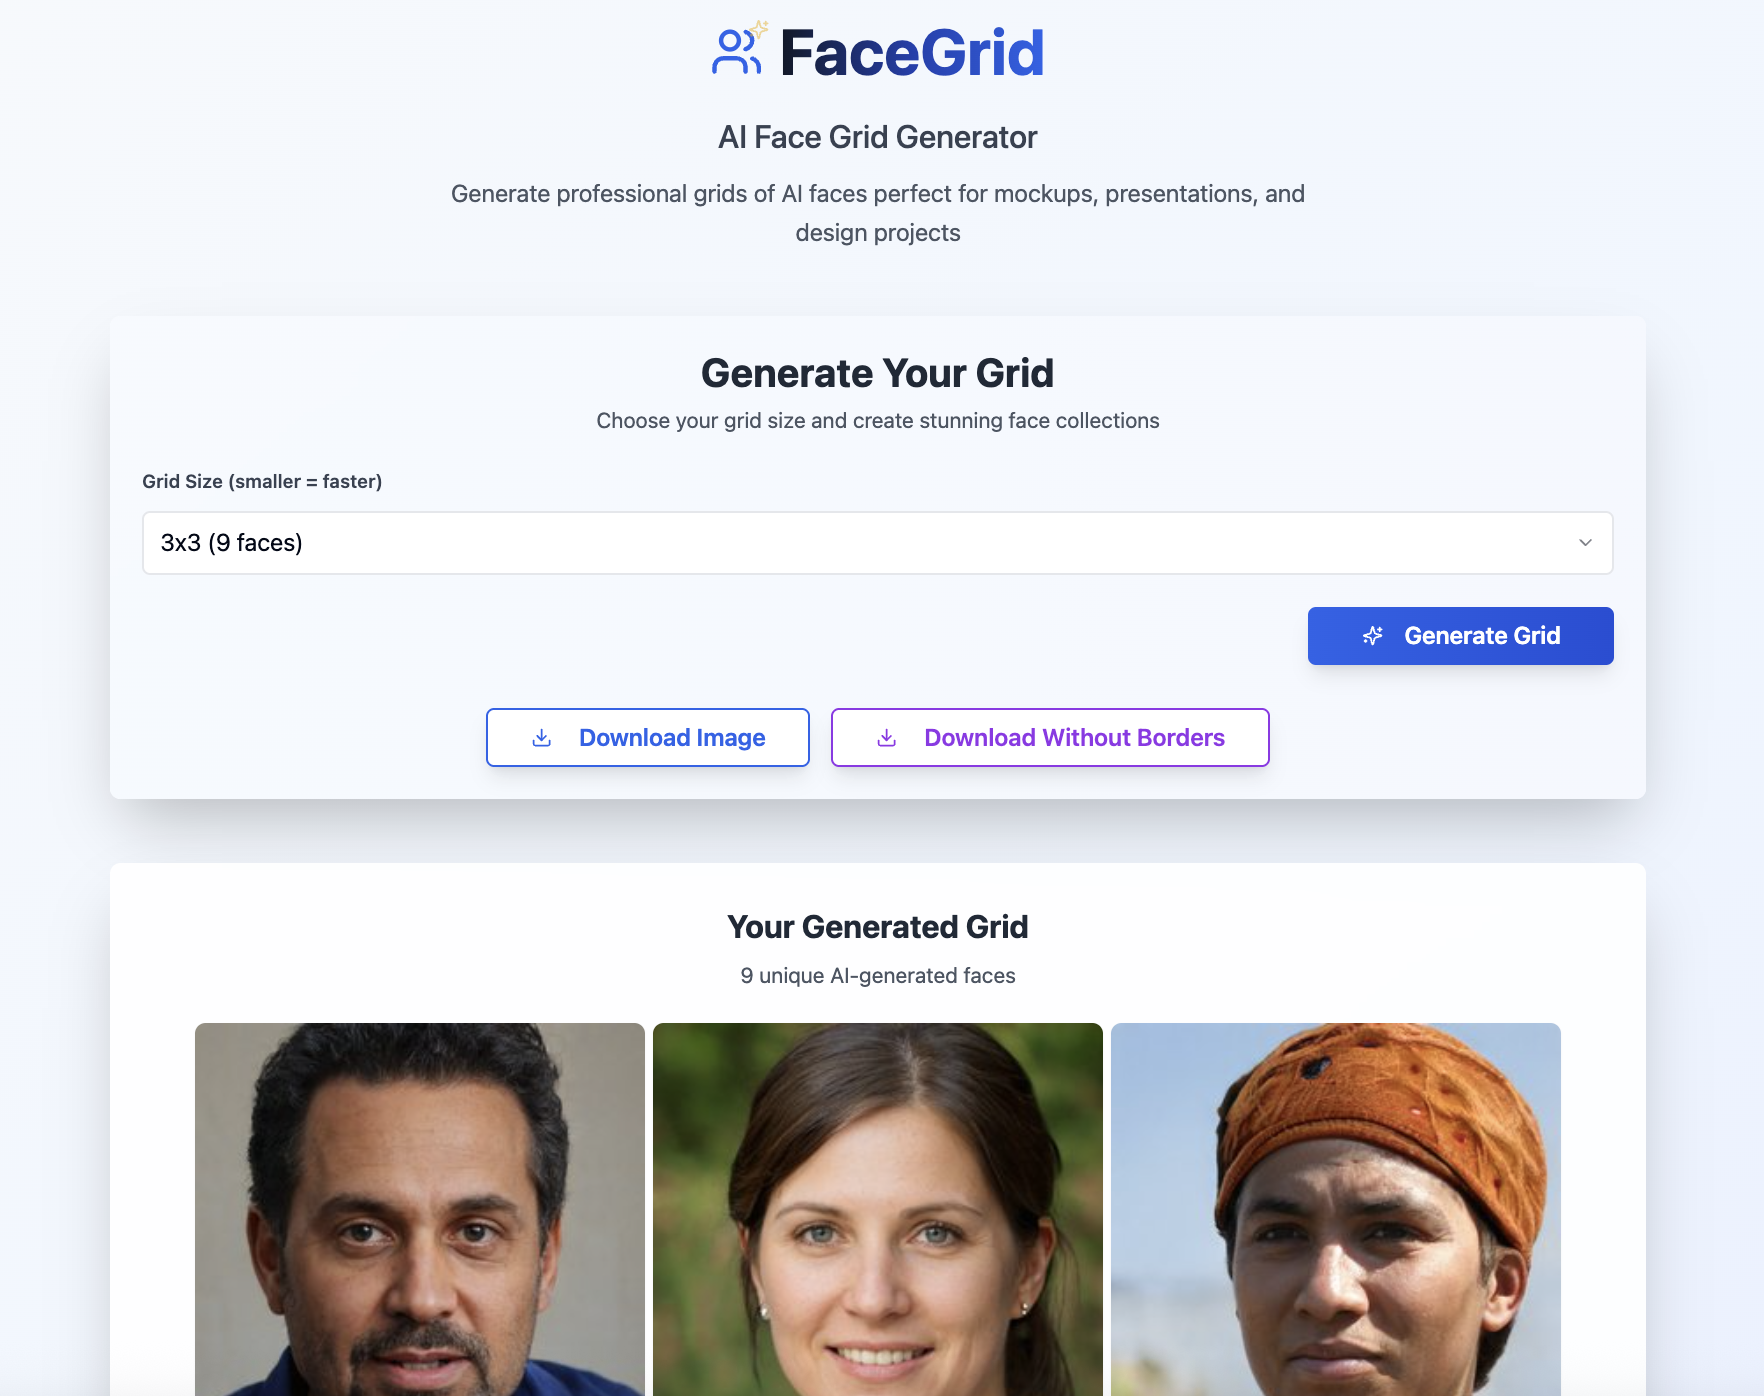
Task: Click the download icon inside Download Image button
Action: point(540,737)
